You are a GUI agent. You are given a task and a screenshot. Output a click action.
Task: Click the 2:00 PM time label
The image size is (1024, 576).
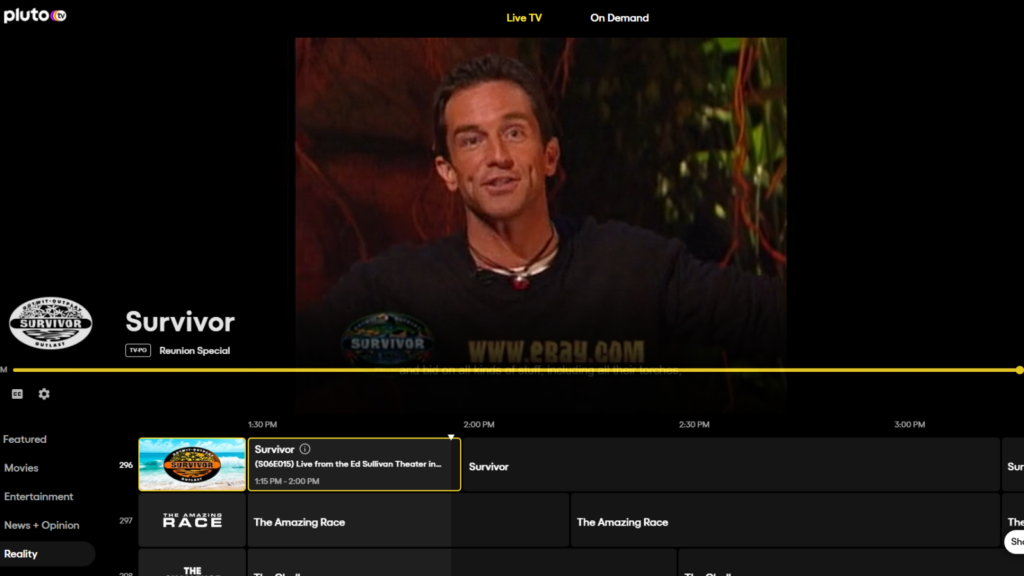point(479,424)
